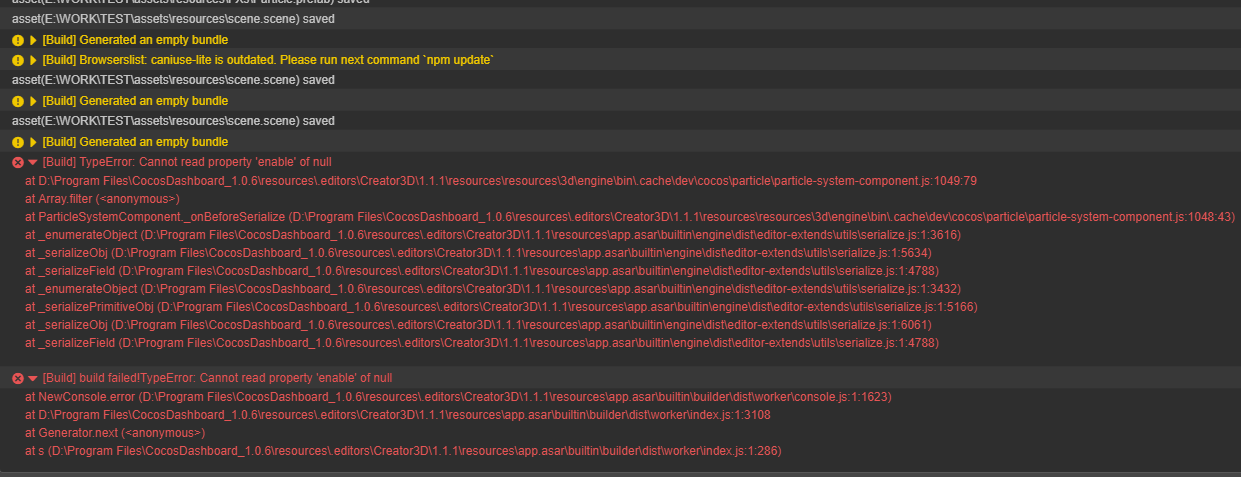Open the _serializePrimitiveObj stack frame
1241x477 pixels.
tap(500, 307)
